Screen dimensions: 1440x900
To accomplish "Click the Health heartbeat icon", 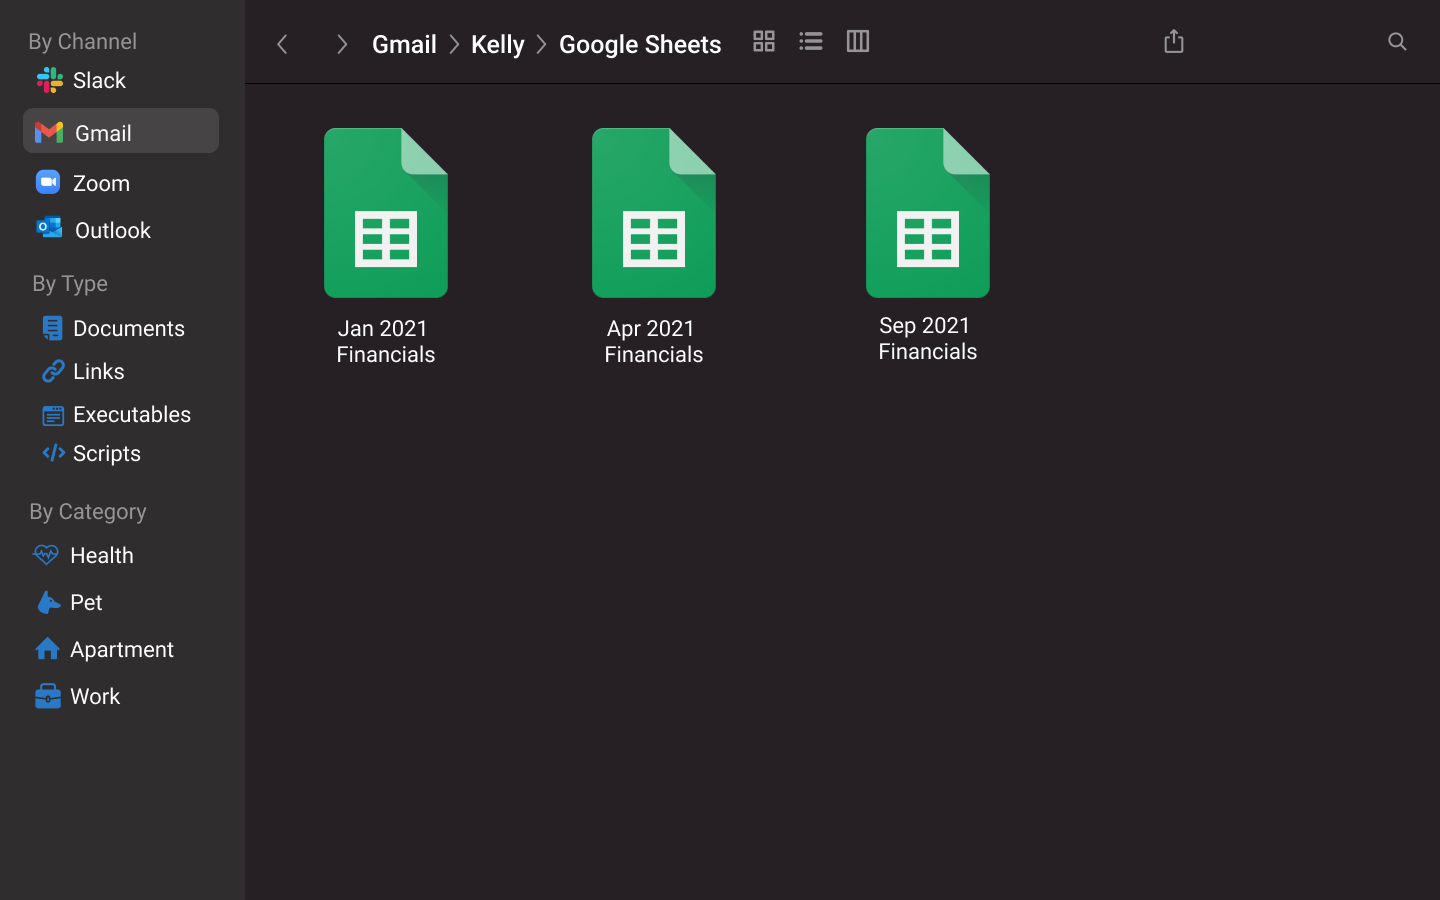I will pyautogui.click(x=46, y=555).
